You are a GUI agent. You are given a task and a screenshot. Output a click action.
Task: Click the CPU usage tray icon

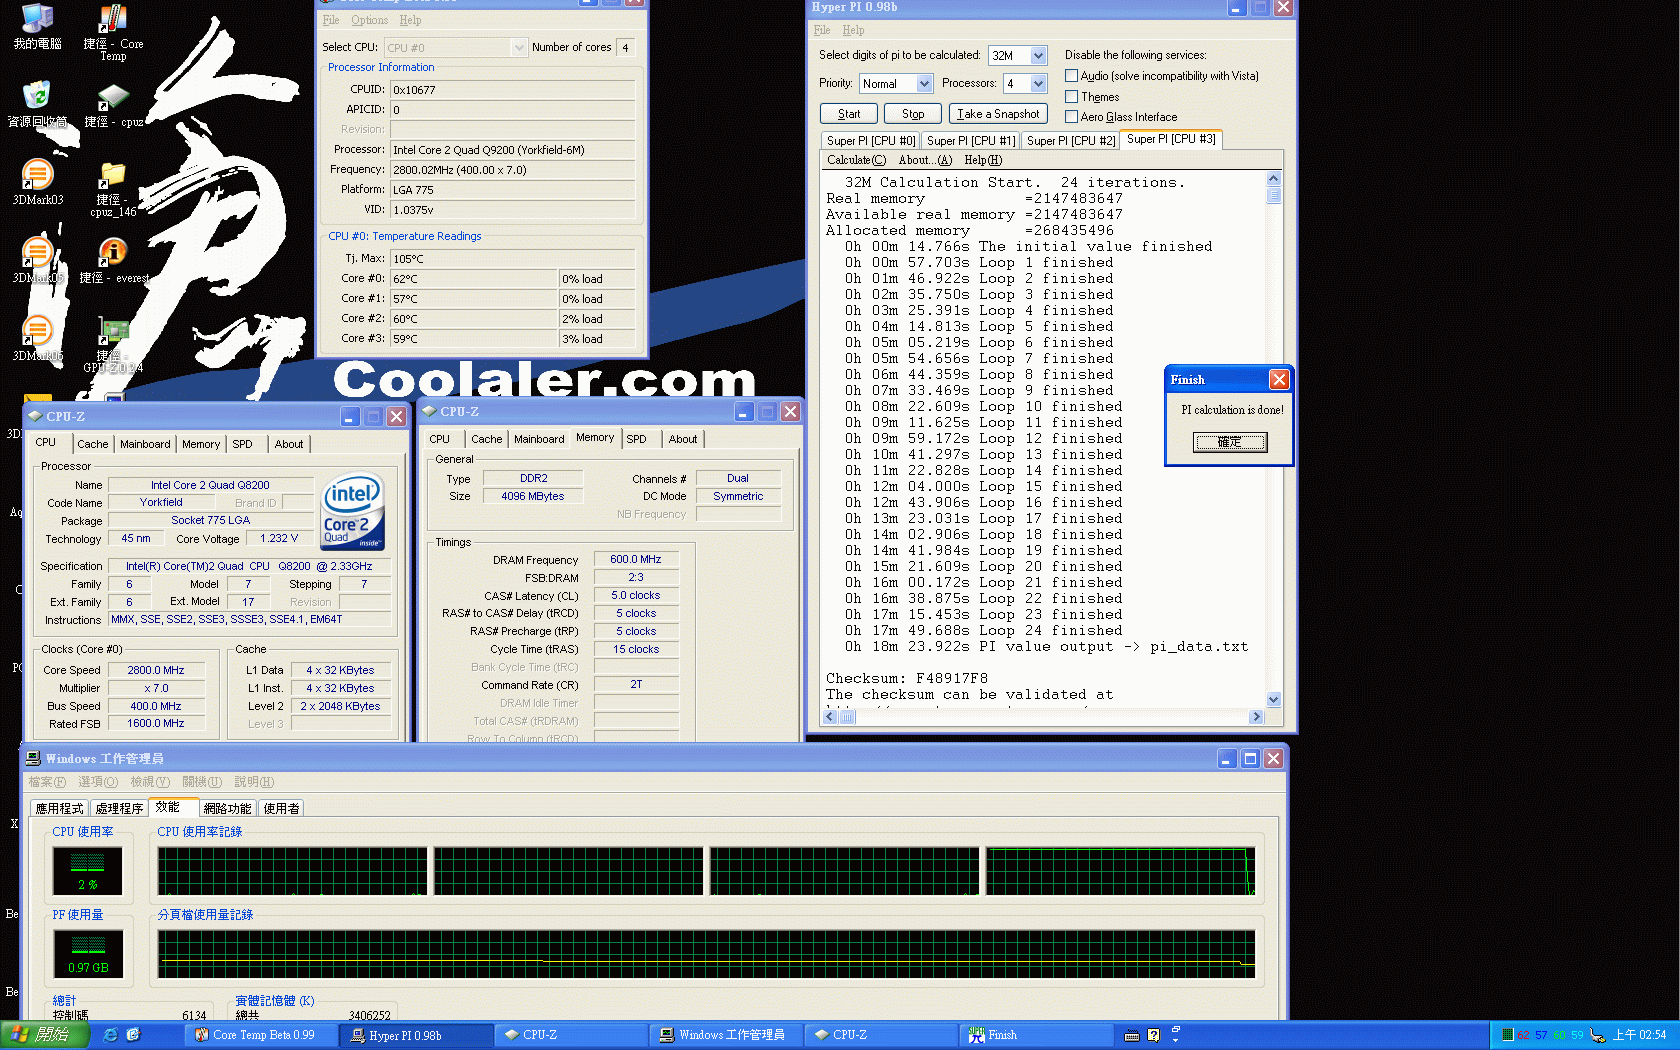coord(1508,1035)
